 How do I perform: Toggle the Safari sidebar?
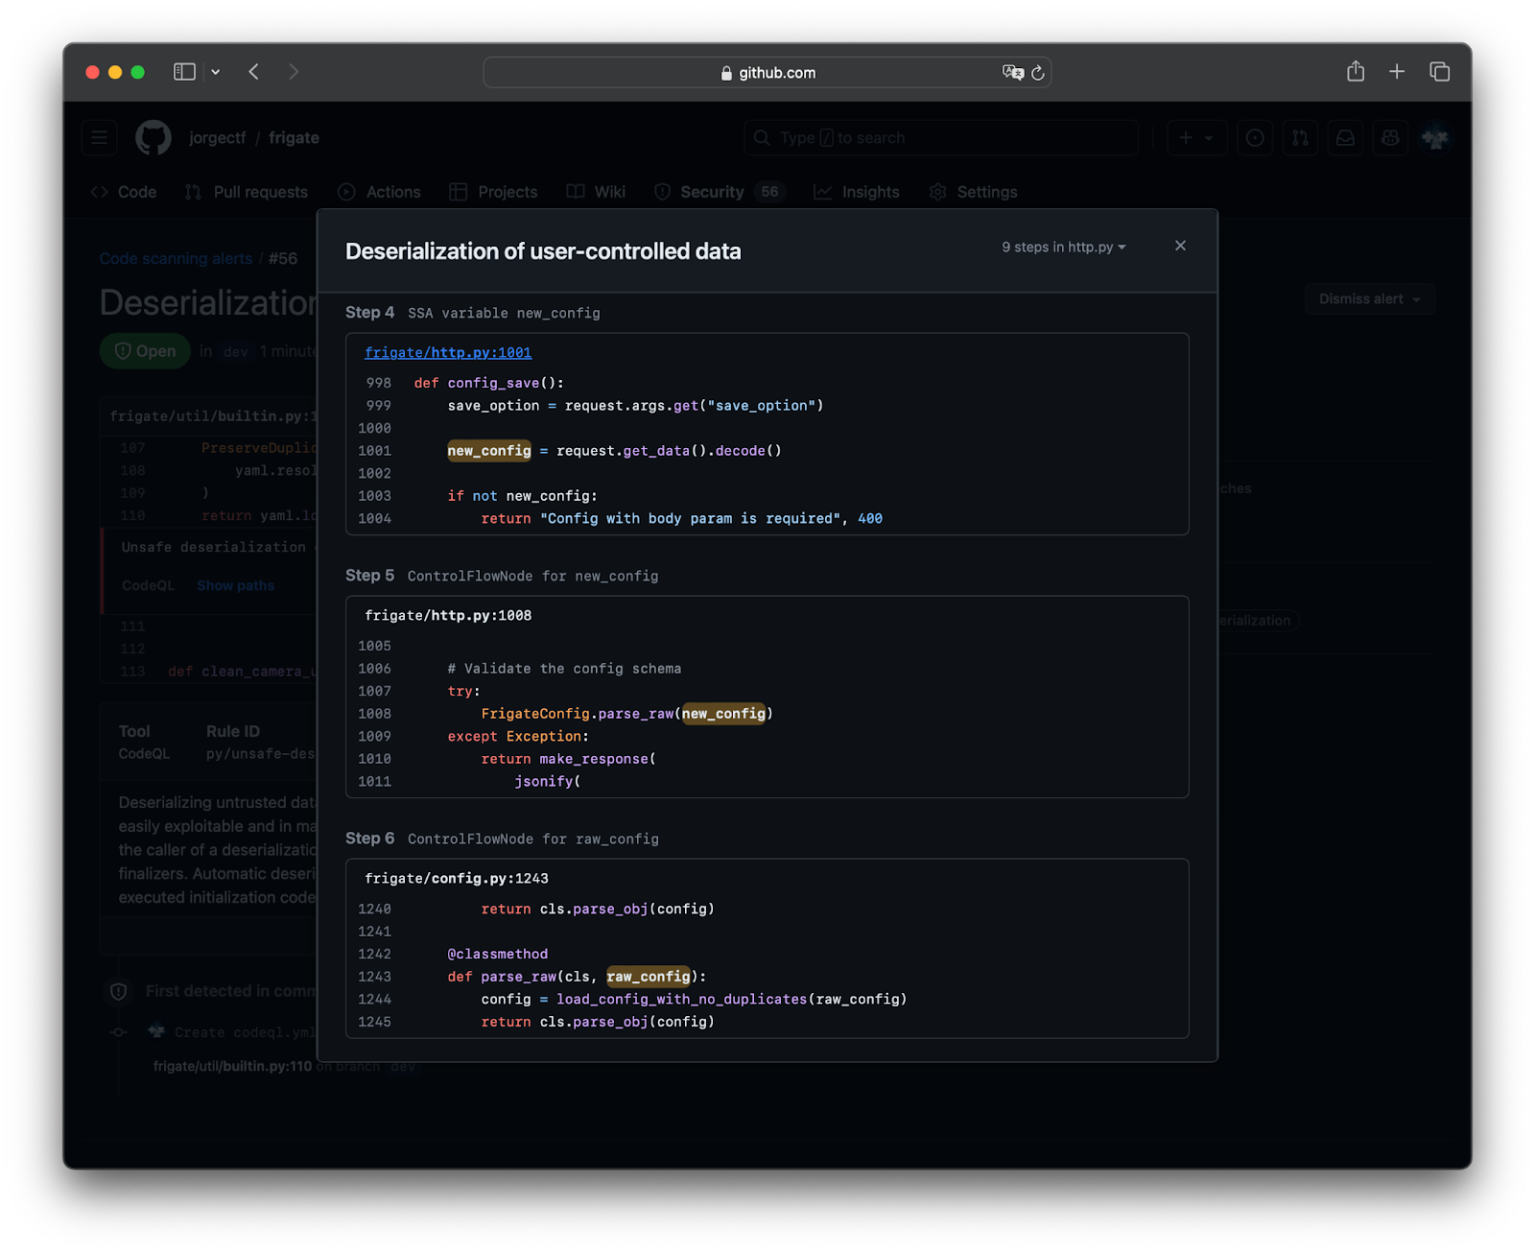coord(184,71)
